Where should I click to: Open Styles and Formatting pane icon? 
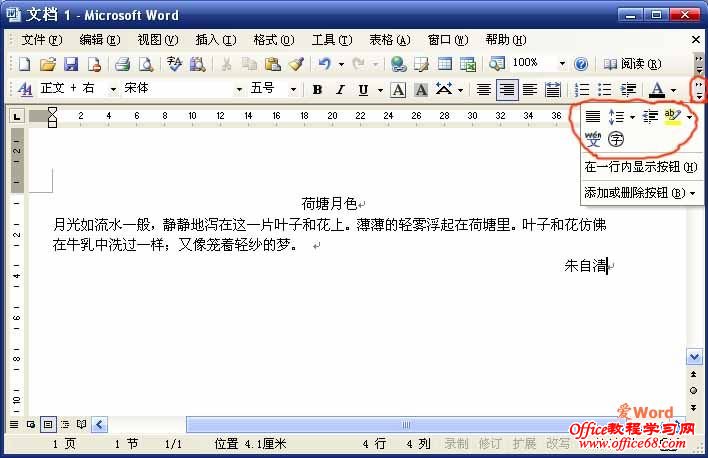[25, 89]
